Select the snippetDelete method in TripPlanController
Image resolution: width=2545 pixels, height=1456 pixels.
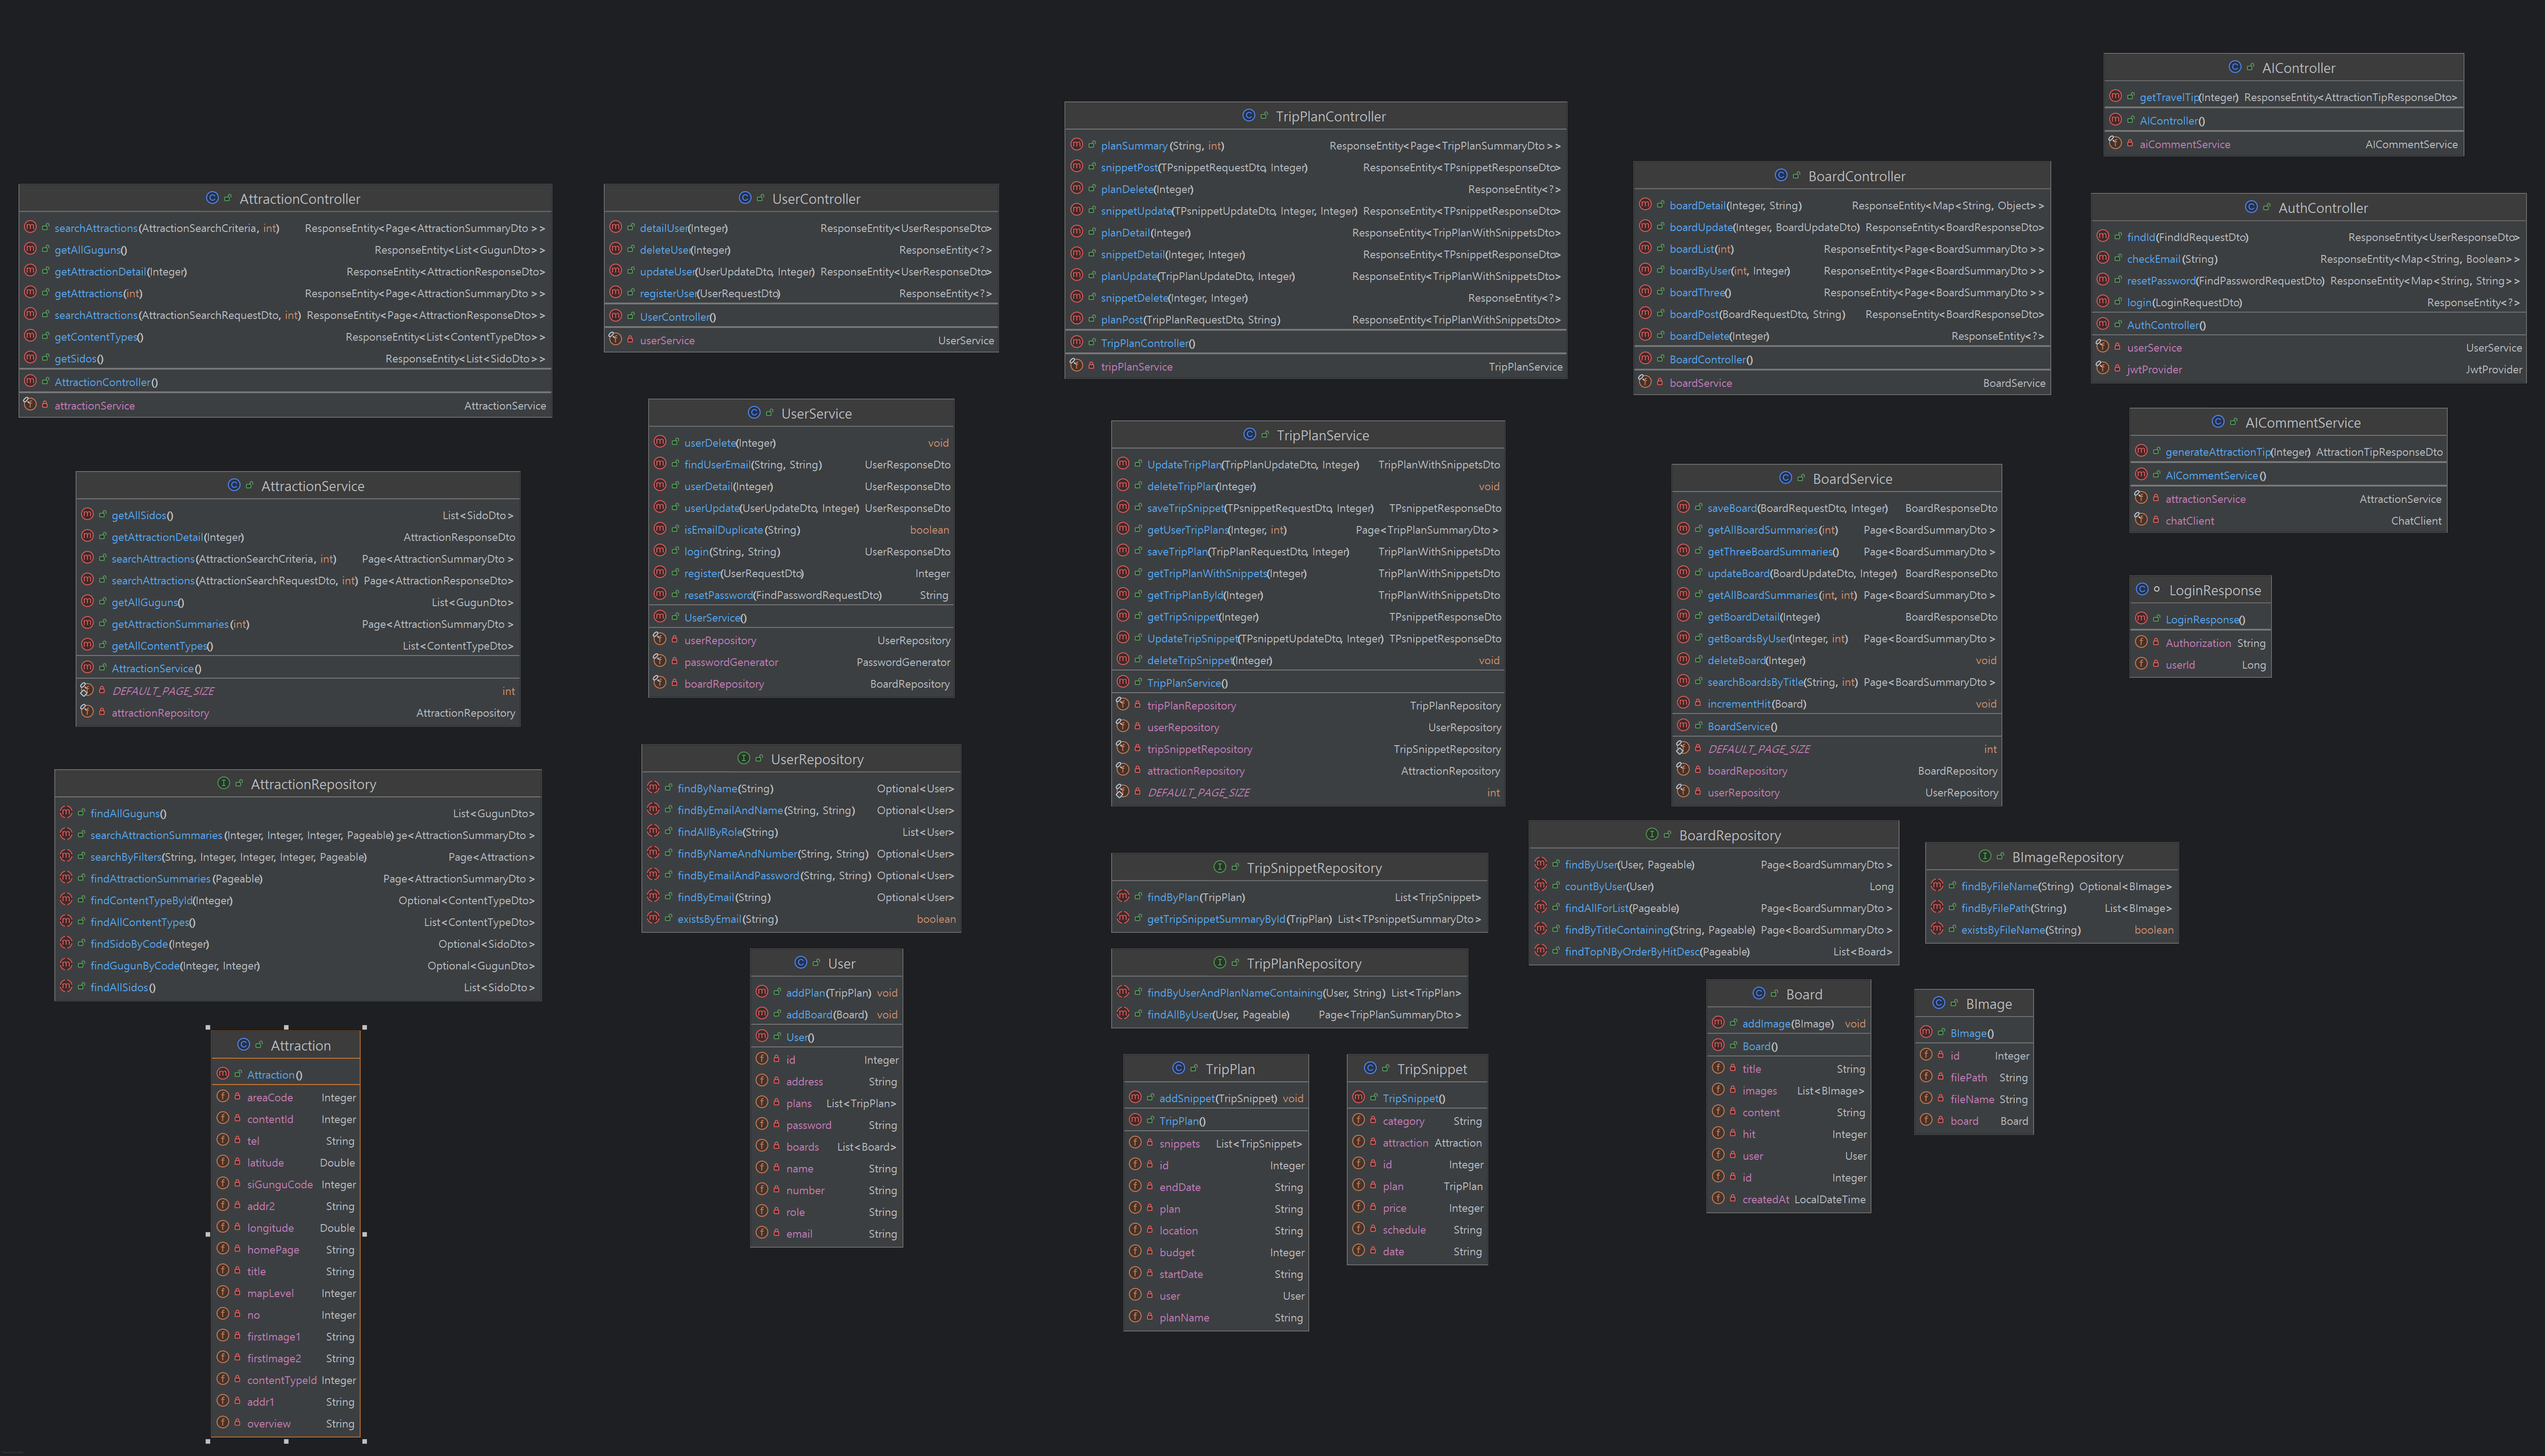pos(1315,298)
